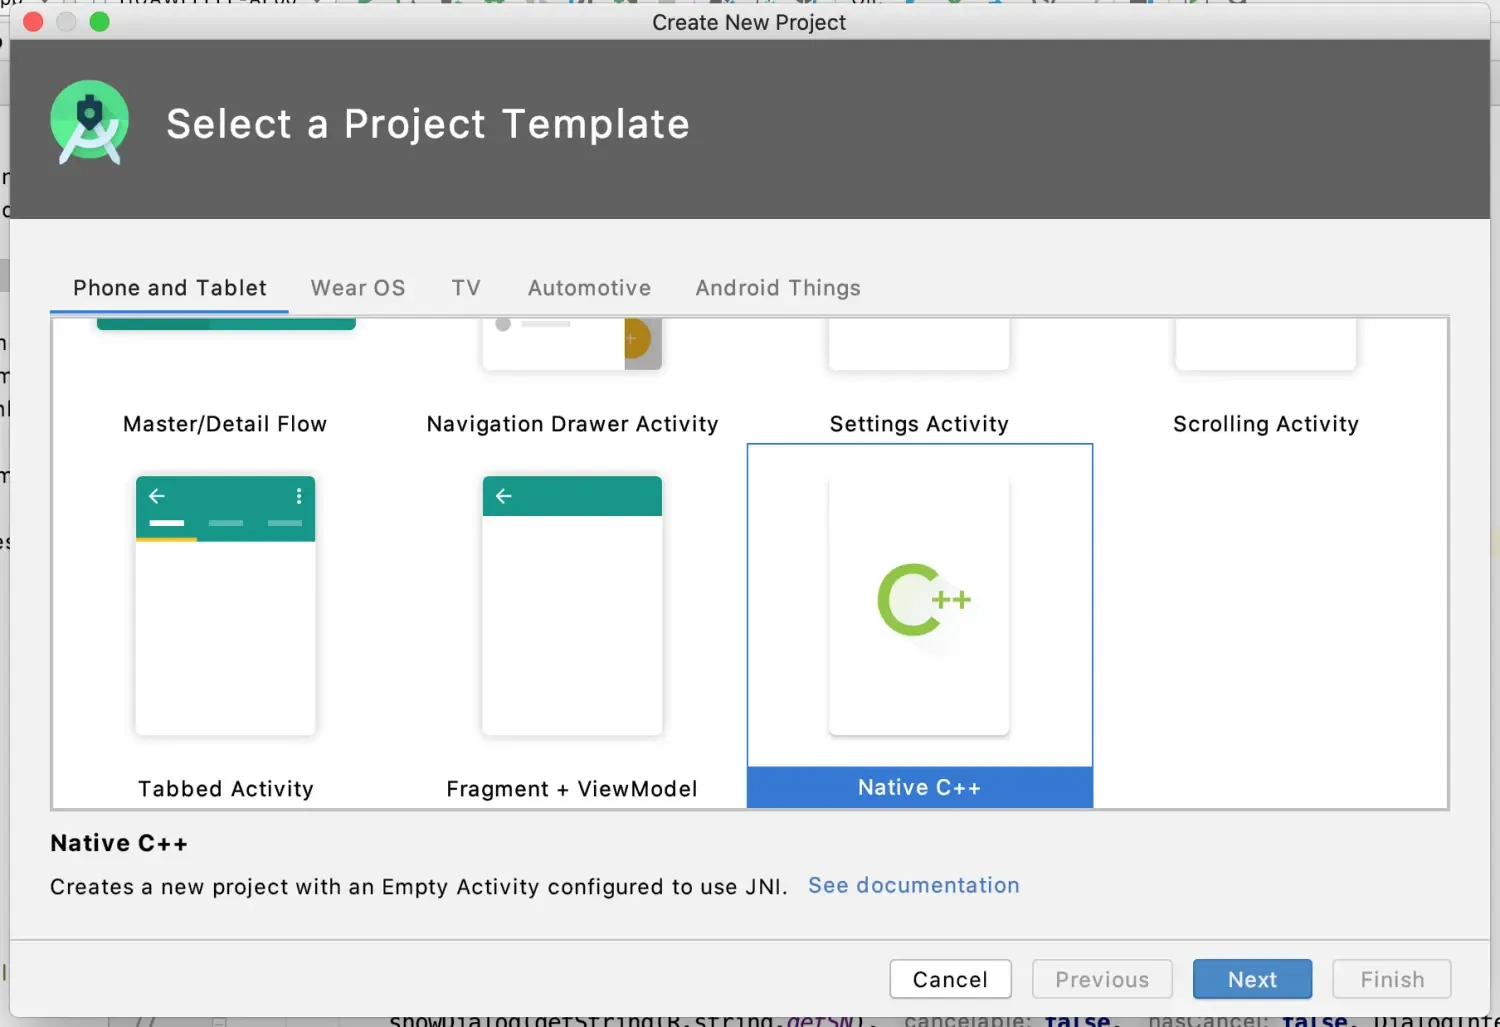1500x1027 pixels.
Task: Click back arrow in Tabbed Activity preview
Action: [x=157, y=496]
